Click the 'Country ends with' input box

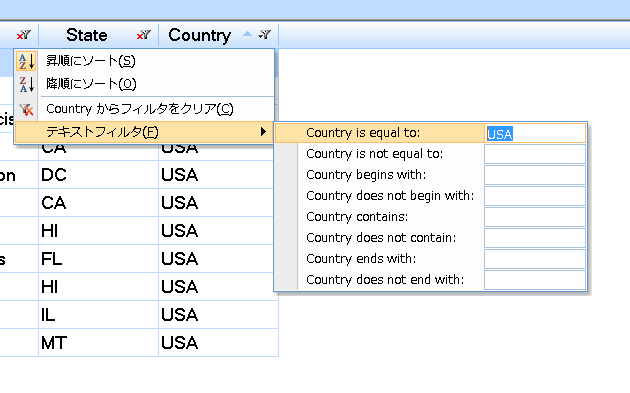535,259
